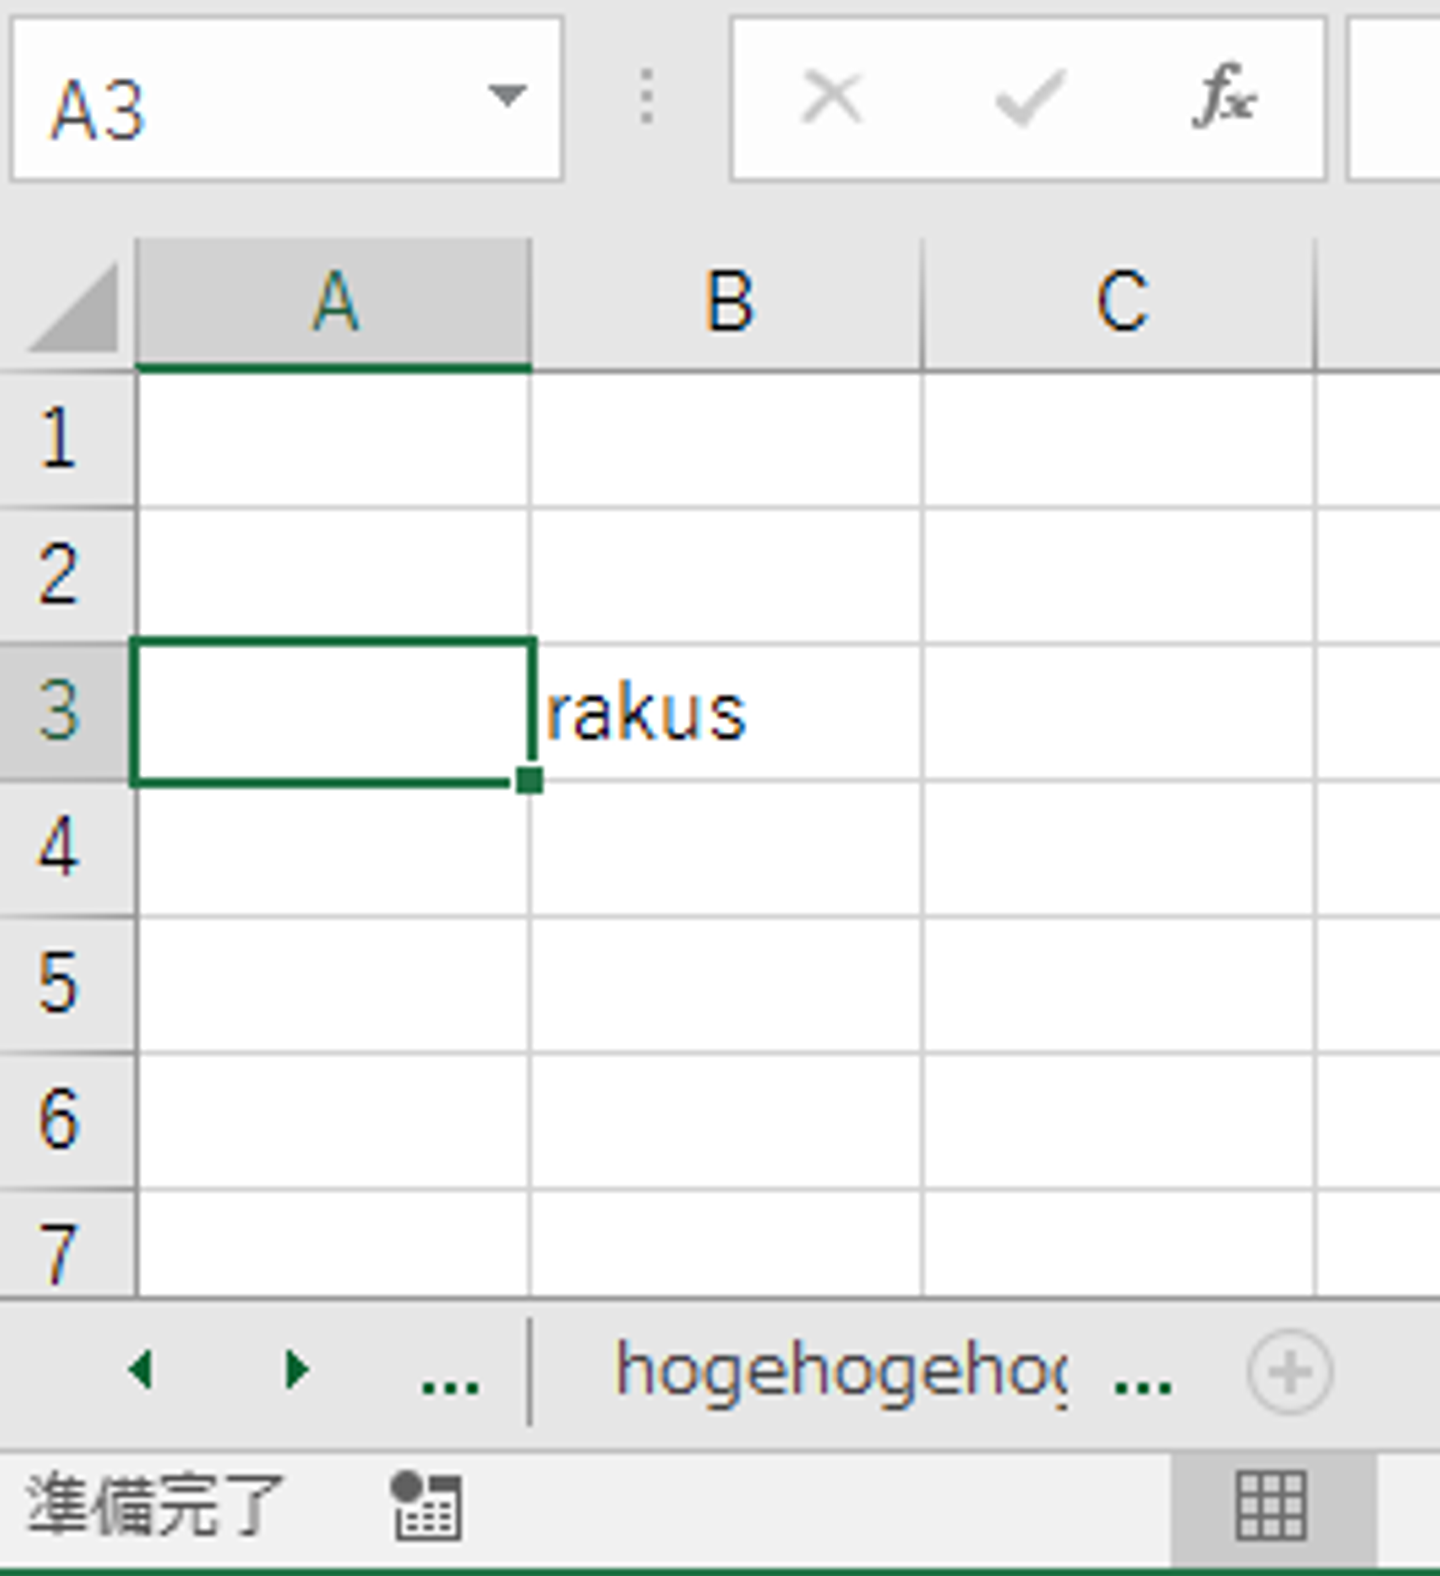The image size is (1440, 1576).
Task: Click the macro recording icon in status bar
Action: 426,1506
